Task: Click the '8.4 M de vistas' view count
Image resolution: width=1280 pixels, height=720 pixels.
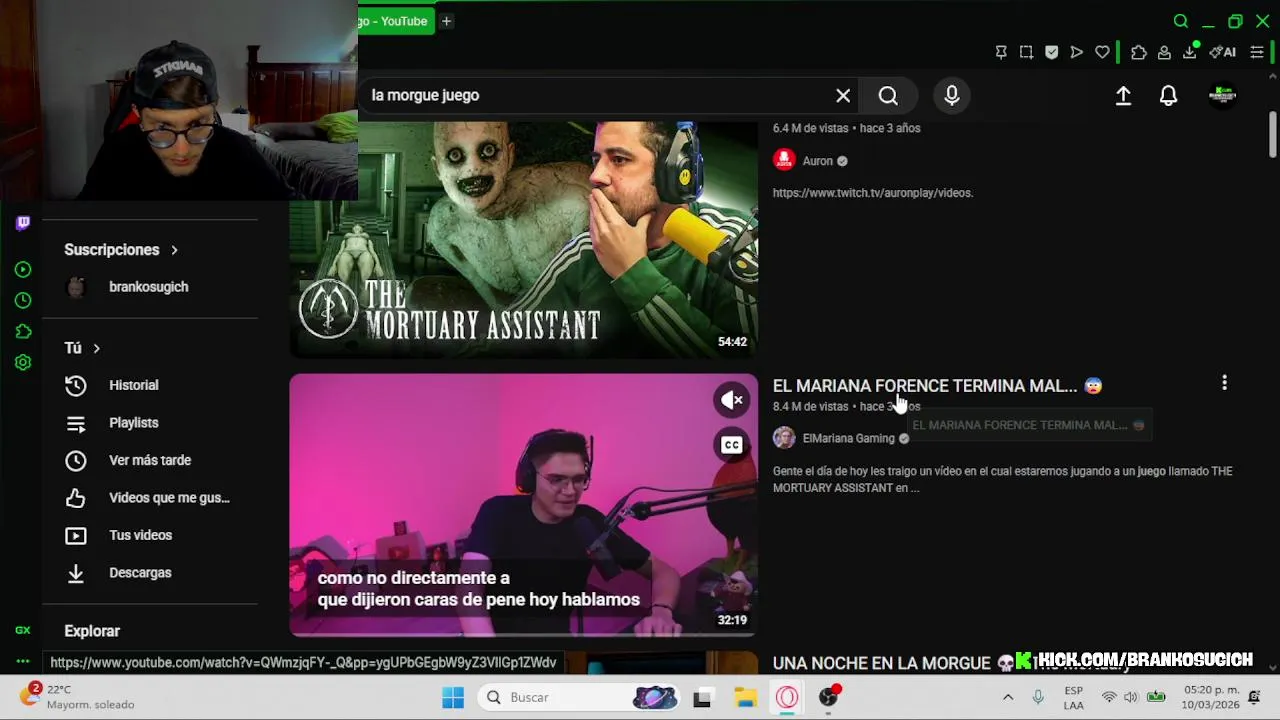Action: (x=811, y=407)
